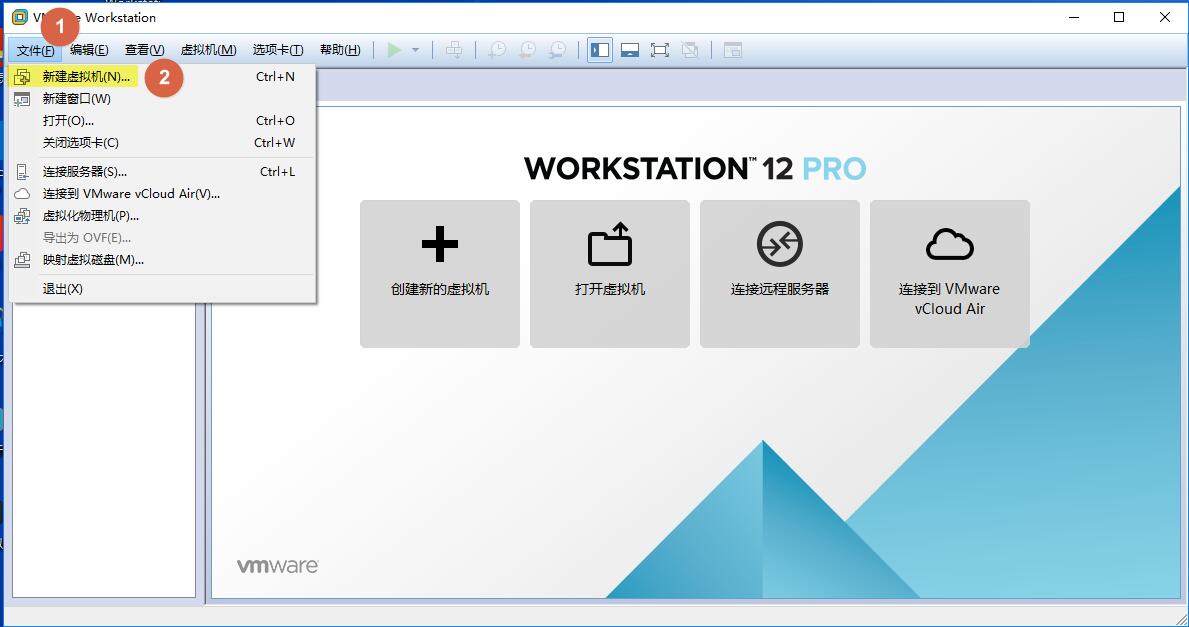Image resolution: width=1189 pixels, height=627 pixels.
Task: Click the console view toolbar icon
Action: click(733, 50)
